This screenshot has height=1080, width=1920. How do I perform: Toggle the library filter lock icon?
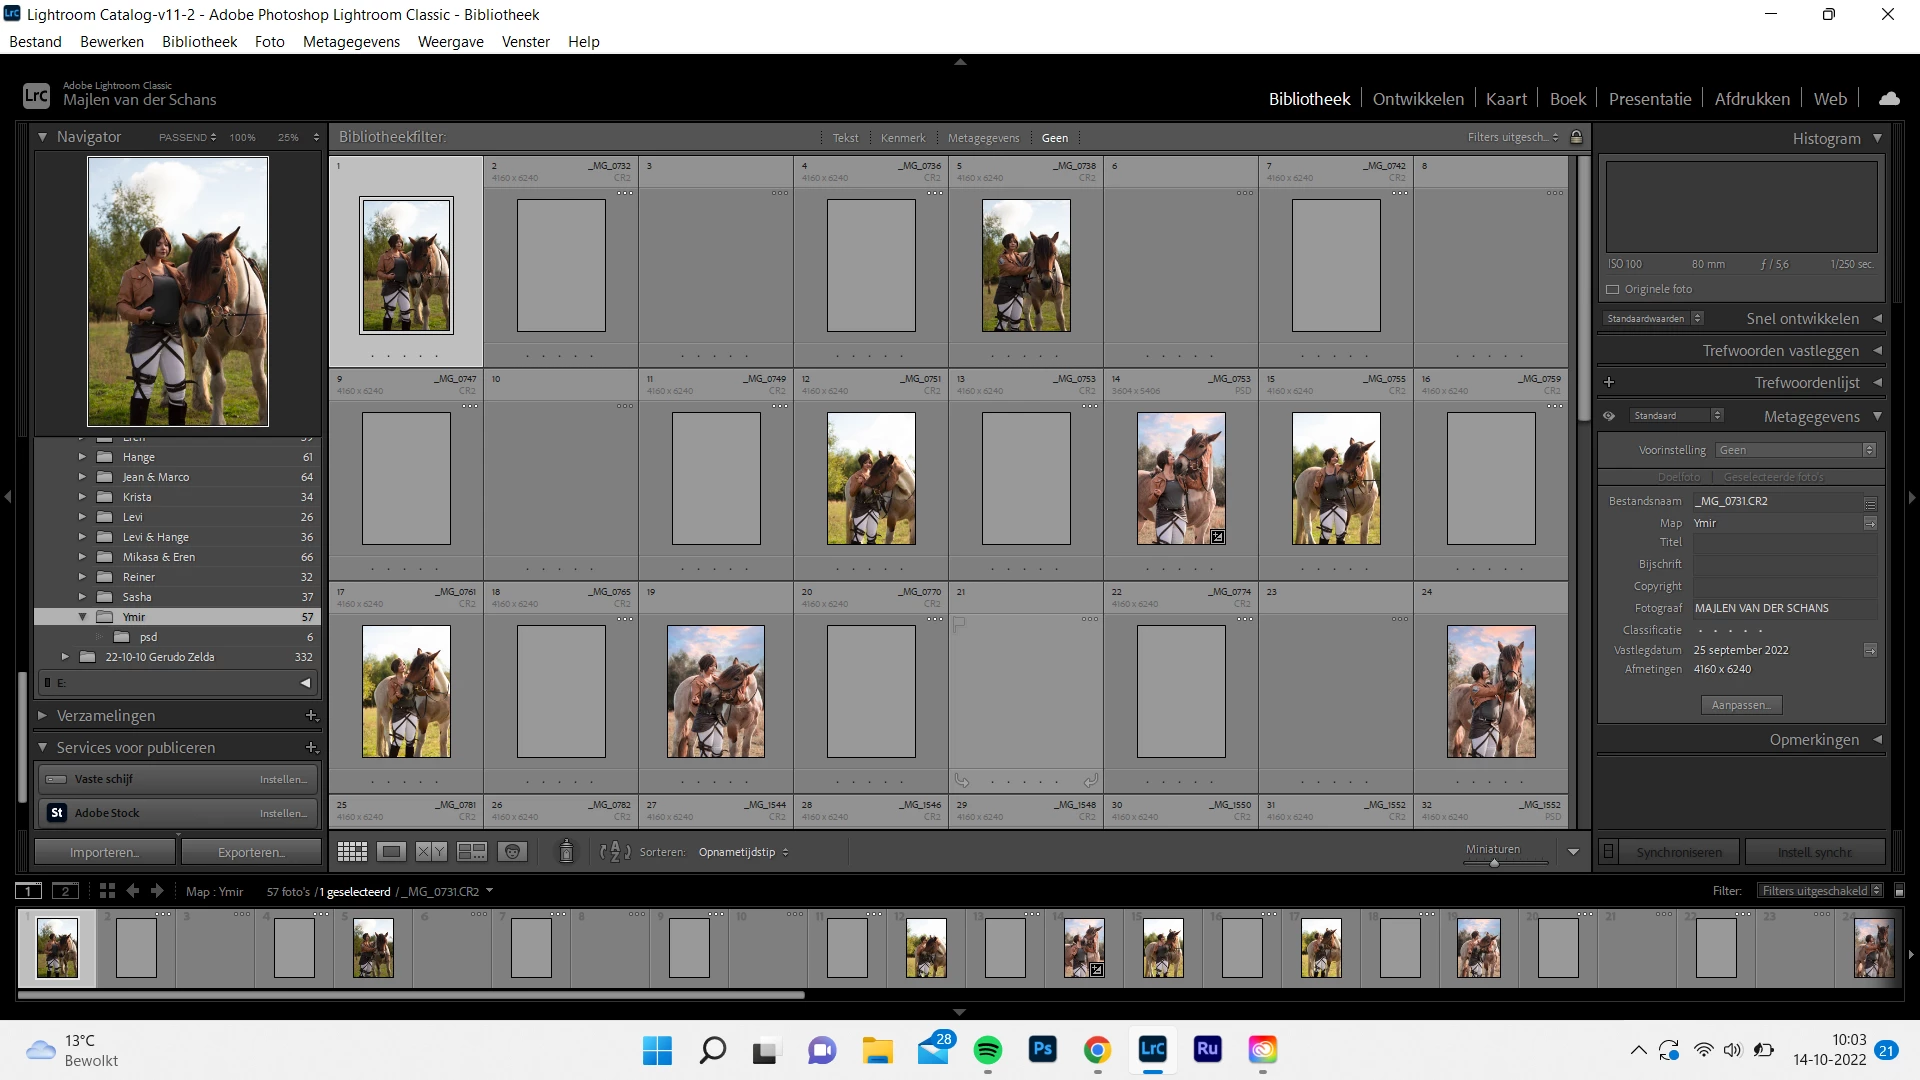[x=1577, y=137]
